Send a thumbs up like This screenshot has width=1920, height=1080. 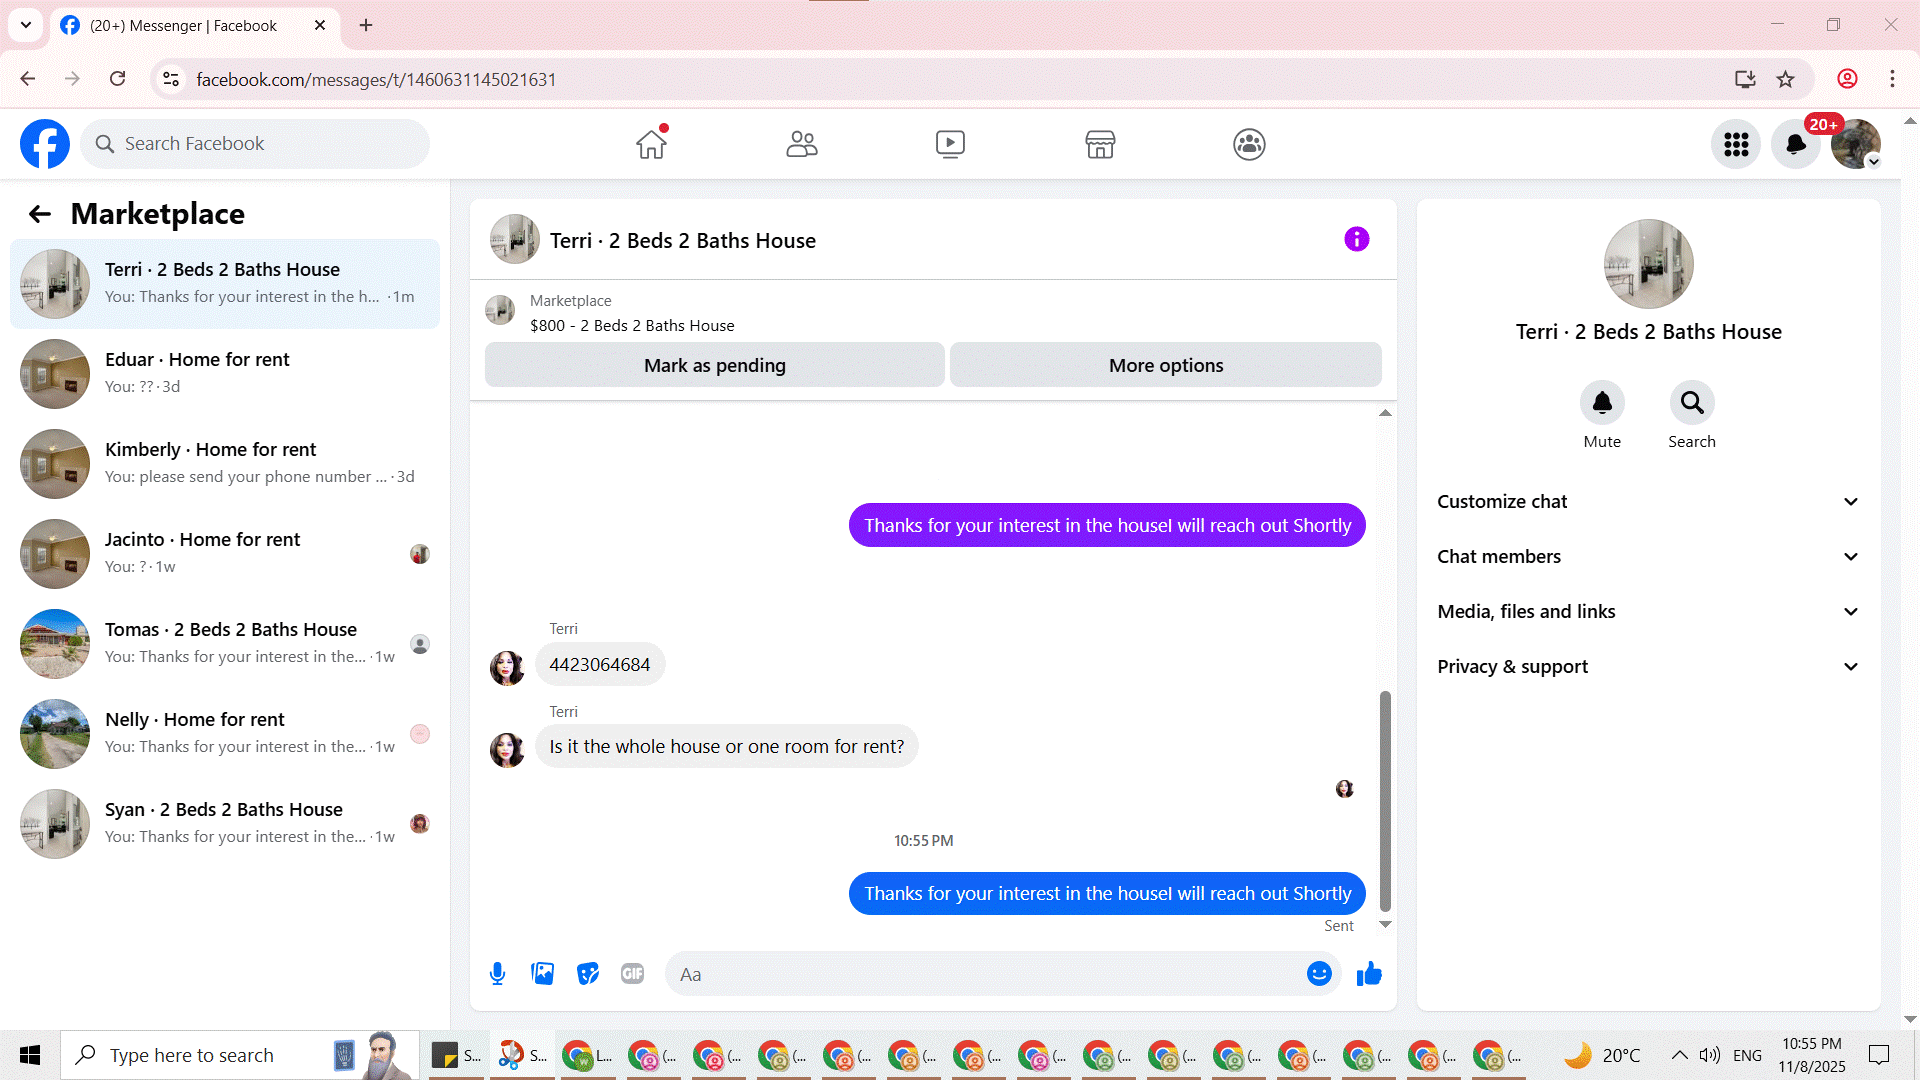(x=1369, y=974)
